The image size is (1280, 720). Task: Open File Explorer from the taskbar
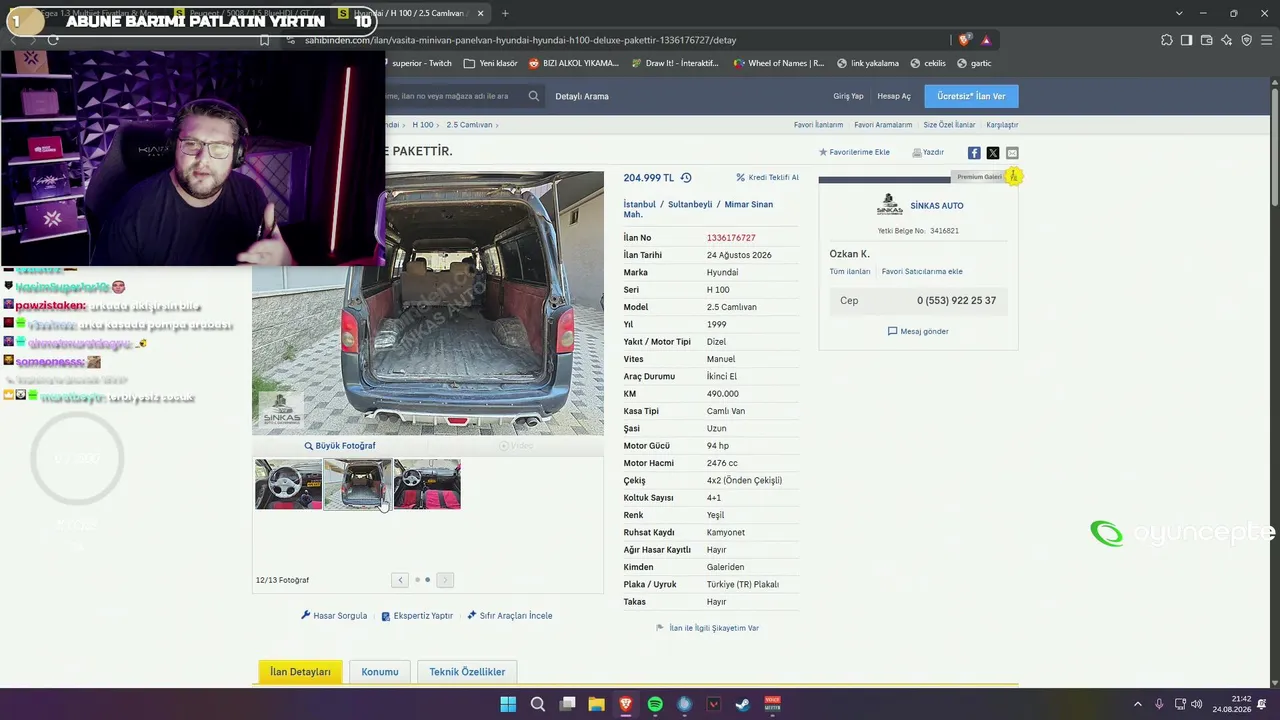(x=596, y=704)
